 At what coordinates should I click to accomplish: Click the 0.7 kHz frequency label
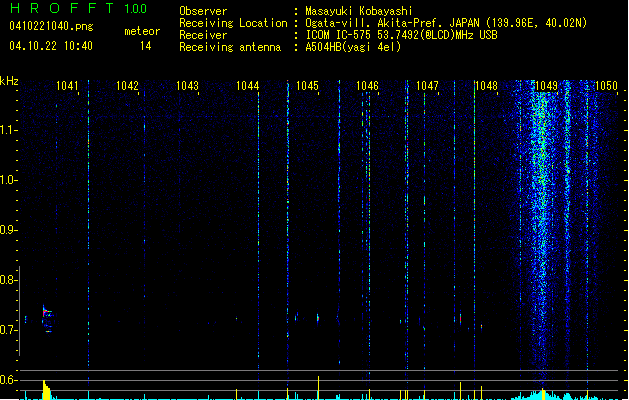[8, 330]
